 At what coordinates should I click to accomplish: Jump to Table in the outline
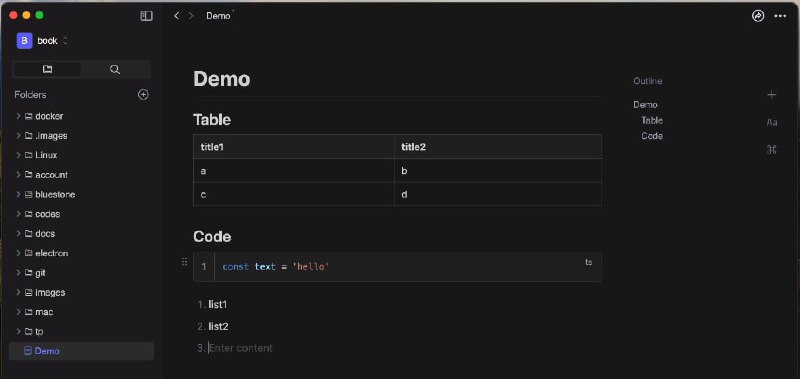[x=652, y=120]
